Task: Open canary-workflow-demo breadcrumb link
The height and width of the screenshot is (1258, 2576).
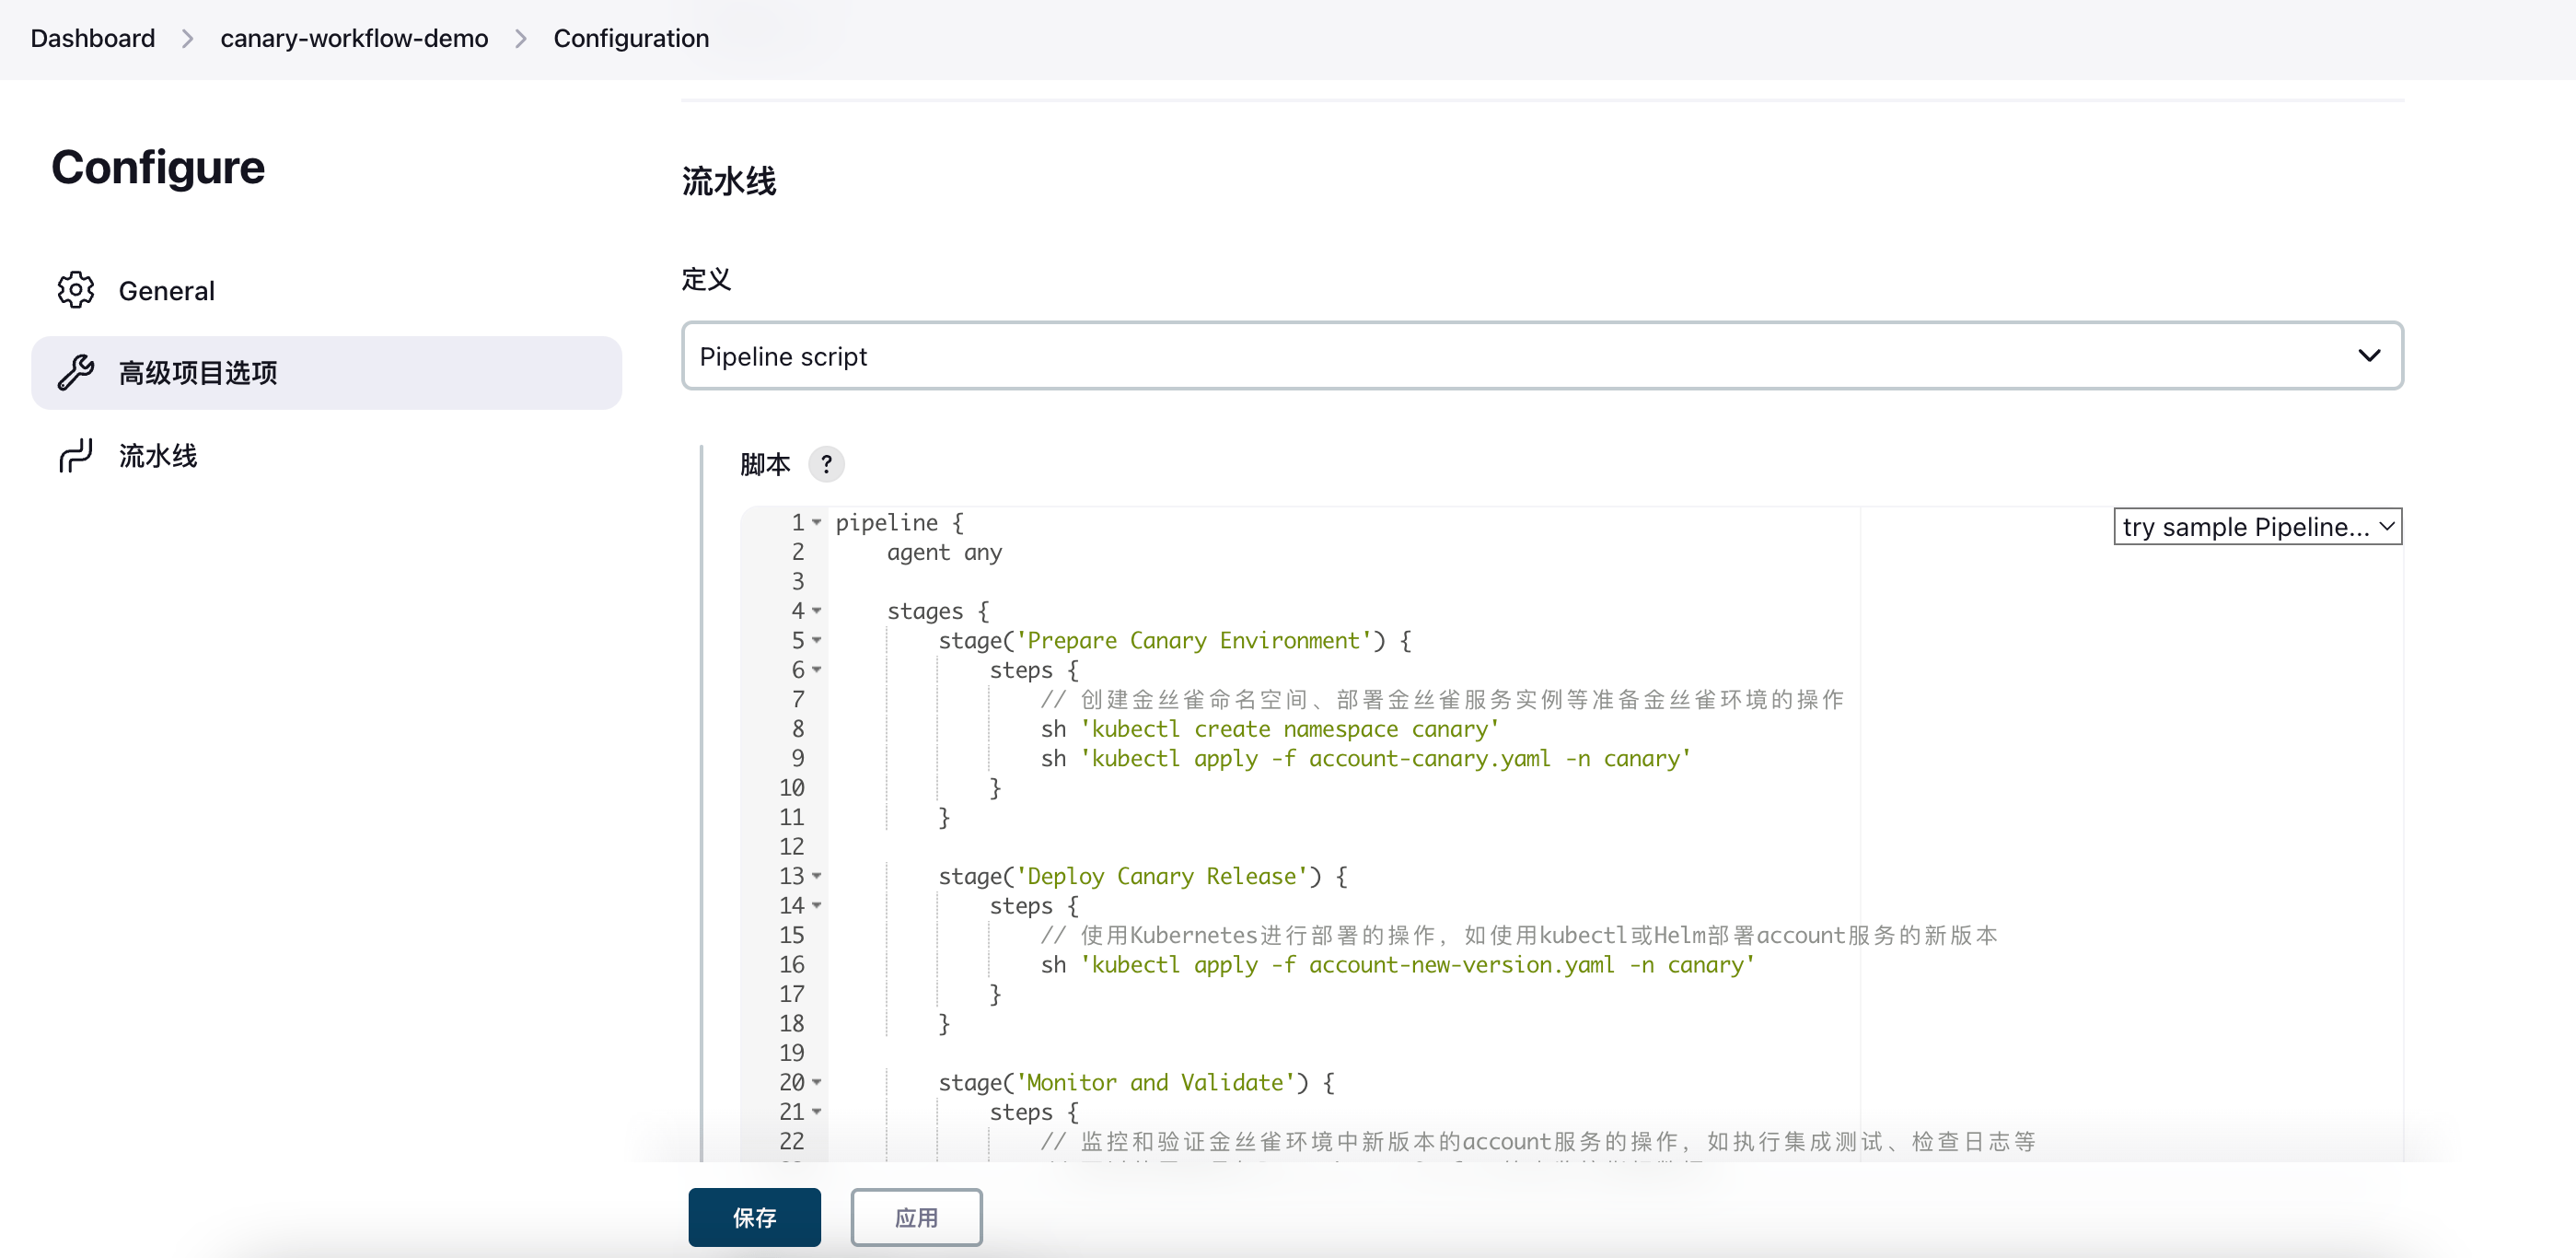Action: pyautogui.click(x=354, y=38)
